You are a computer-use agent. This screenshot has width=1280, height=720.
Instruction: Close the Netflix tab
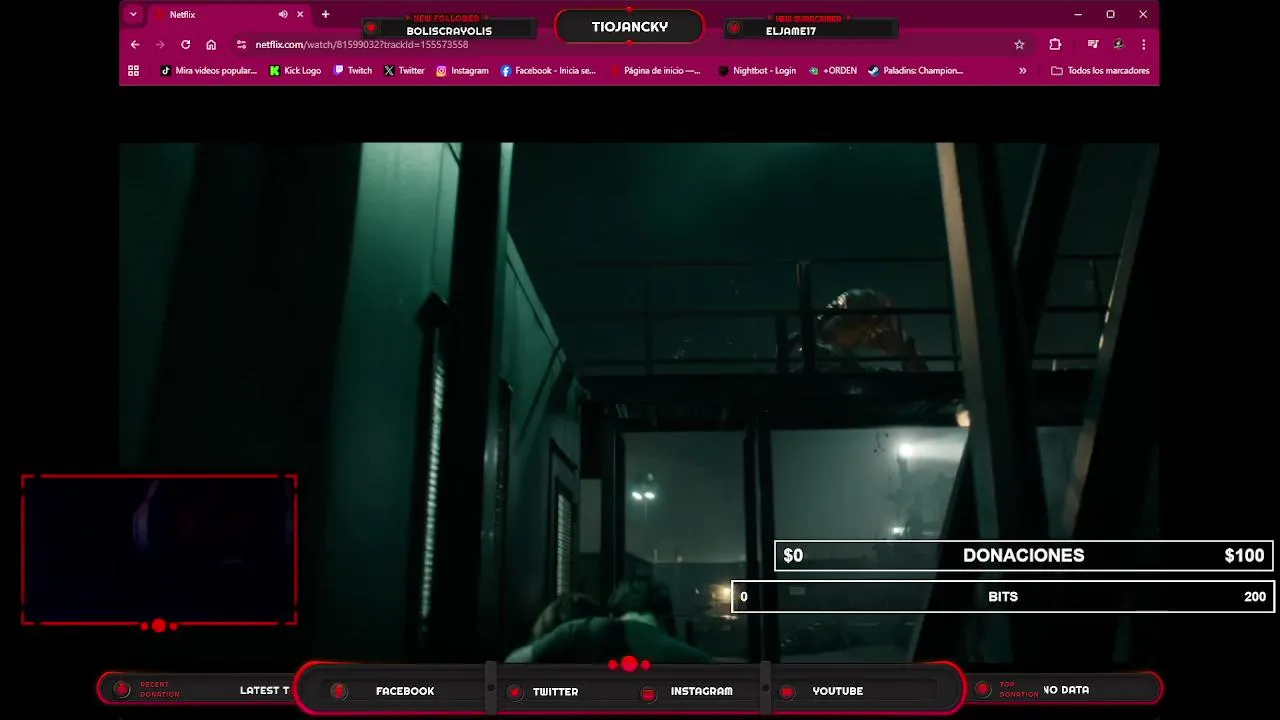tap(300, 15)
